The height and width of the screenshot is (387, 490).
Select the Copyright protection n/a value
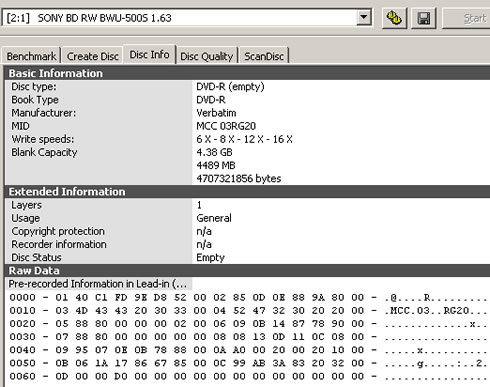pos(204,231)
